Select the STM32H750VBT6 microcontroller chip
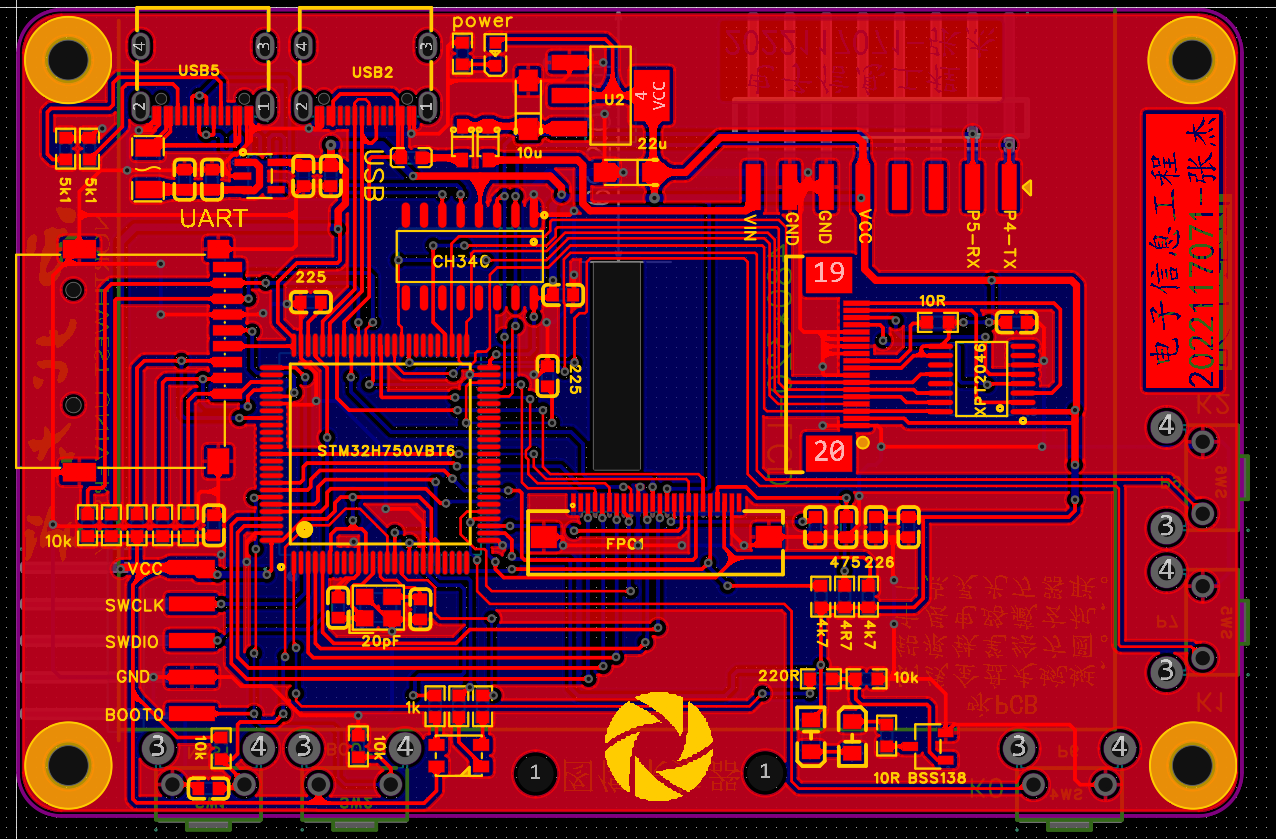Screen dimensions: 1276x839 tap(380, 452)
